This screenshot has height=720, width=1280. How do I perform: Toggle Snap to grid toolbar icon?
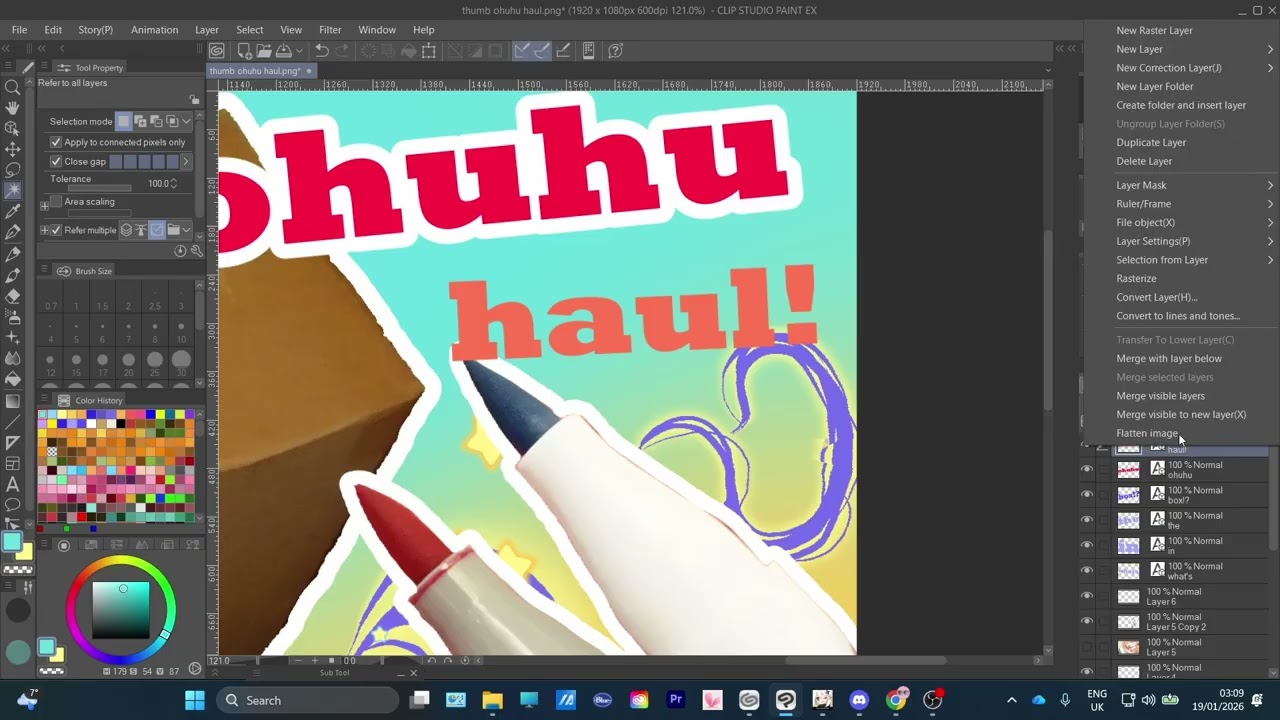pos(563,51)
